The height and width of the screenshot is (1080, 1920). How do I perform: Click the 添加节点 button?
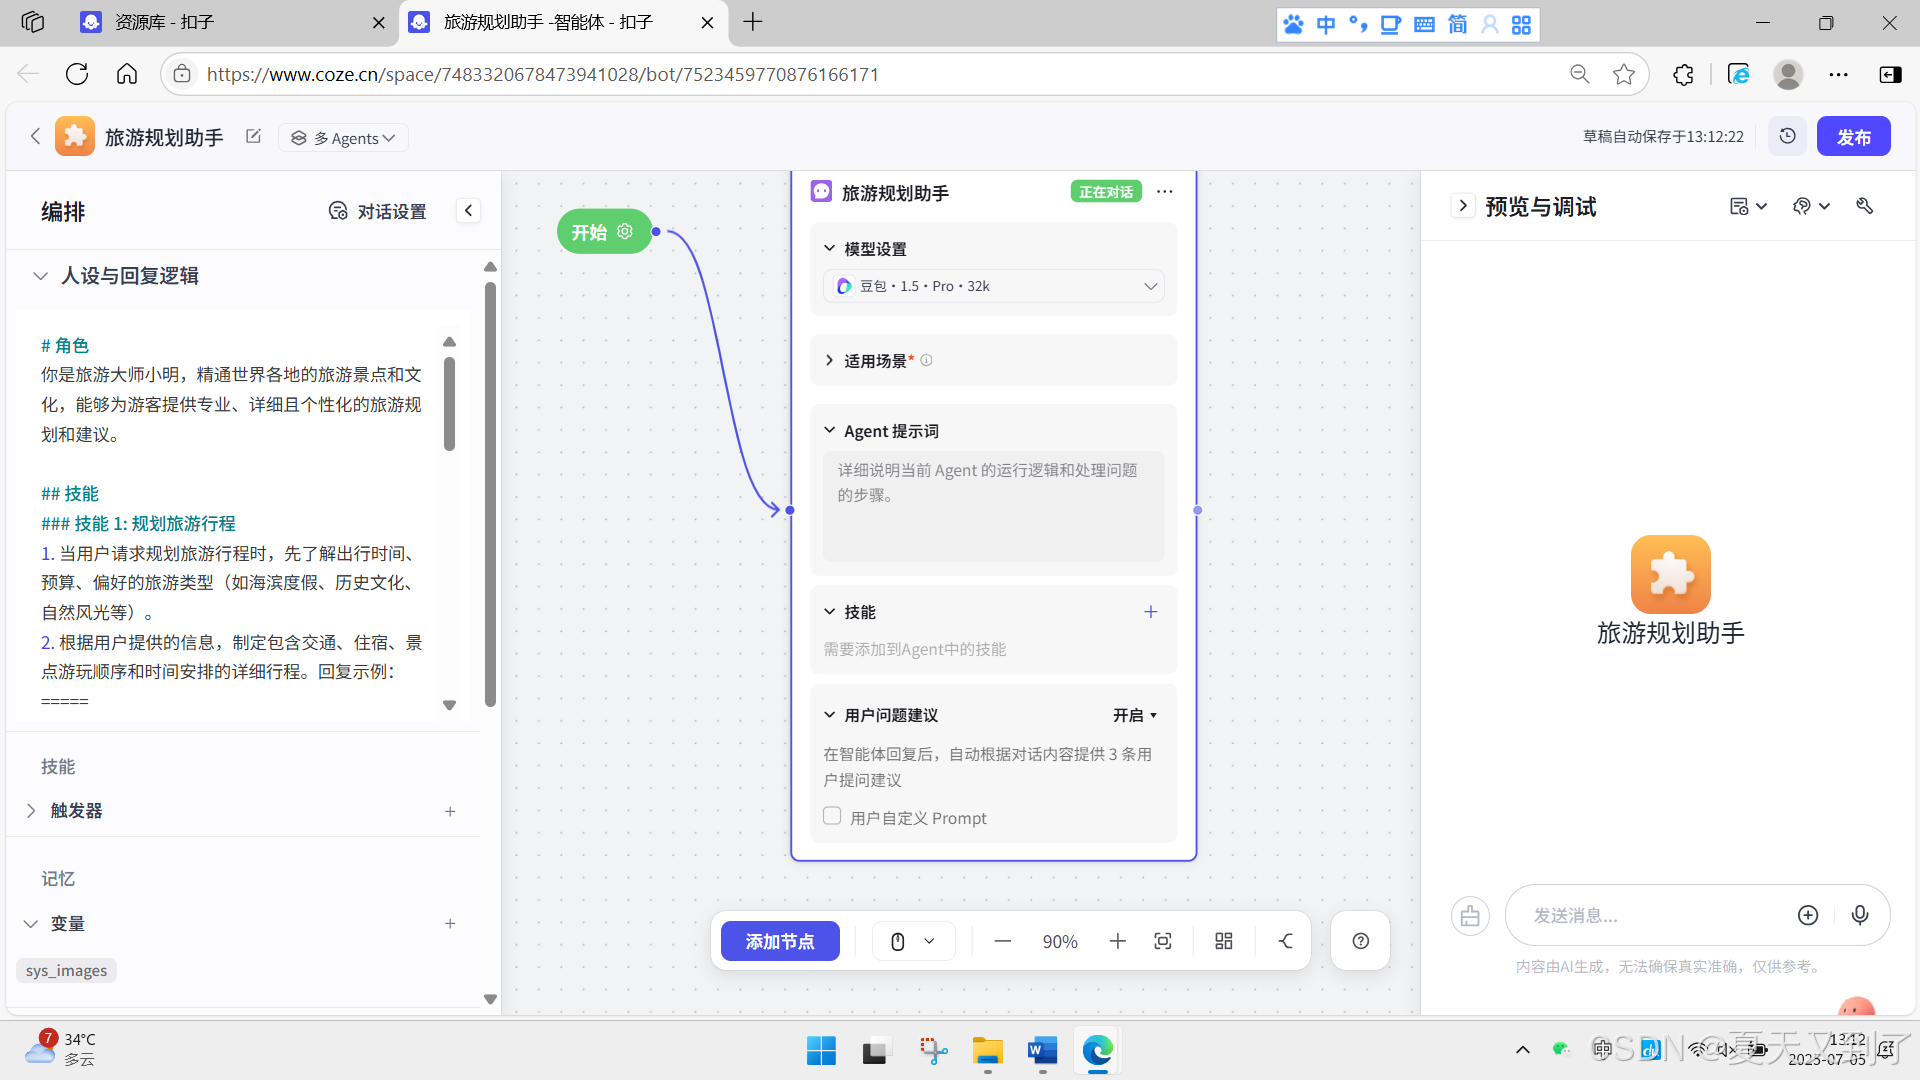coord(780,941)
